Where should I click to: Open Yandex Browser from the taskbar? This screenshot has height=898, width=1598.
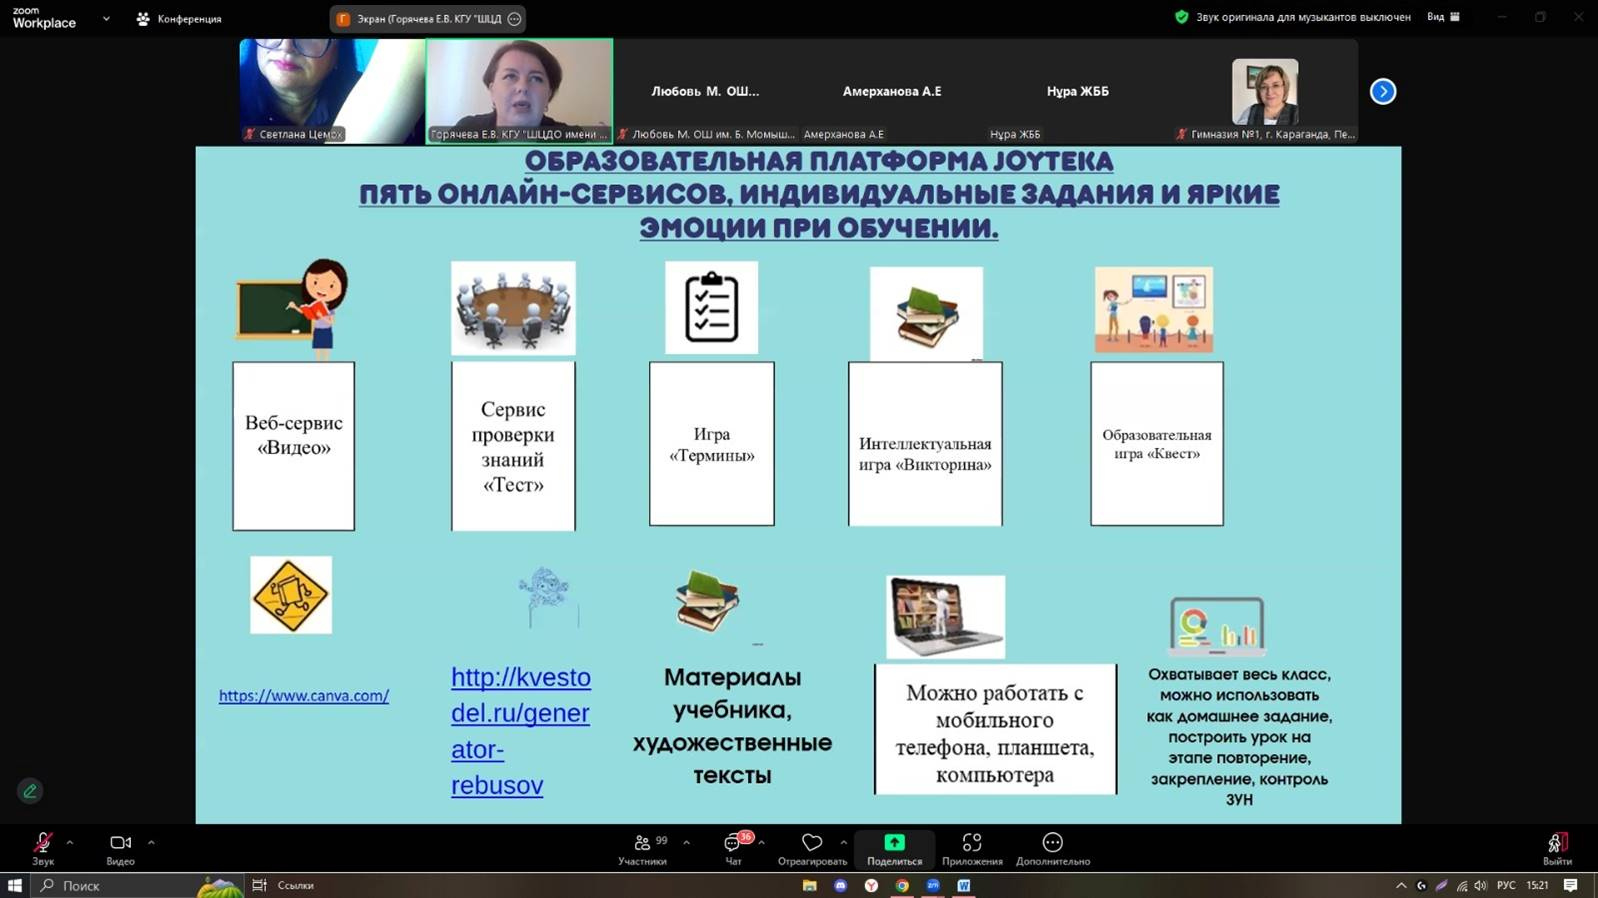[871, 885]
